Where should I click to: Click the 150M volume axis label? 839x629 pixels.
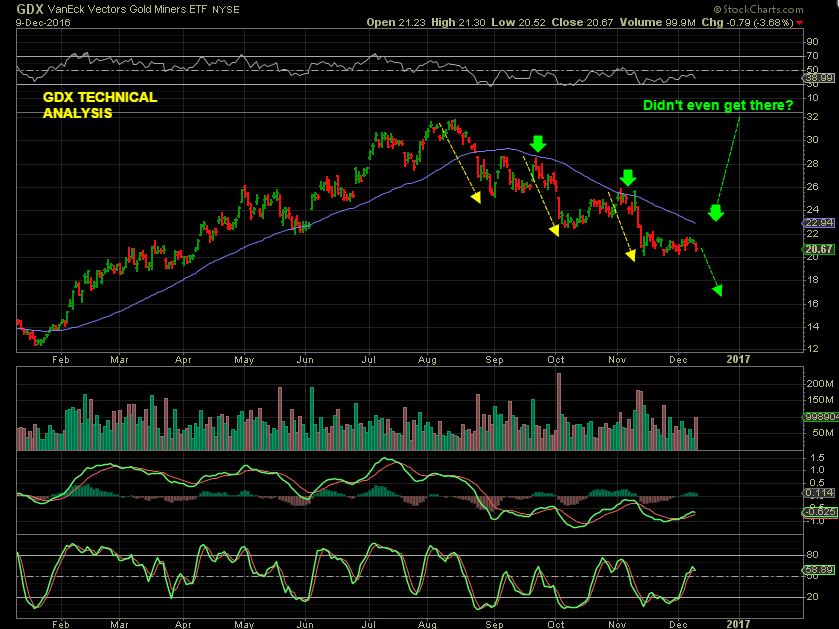coord(820,400)
